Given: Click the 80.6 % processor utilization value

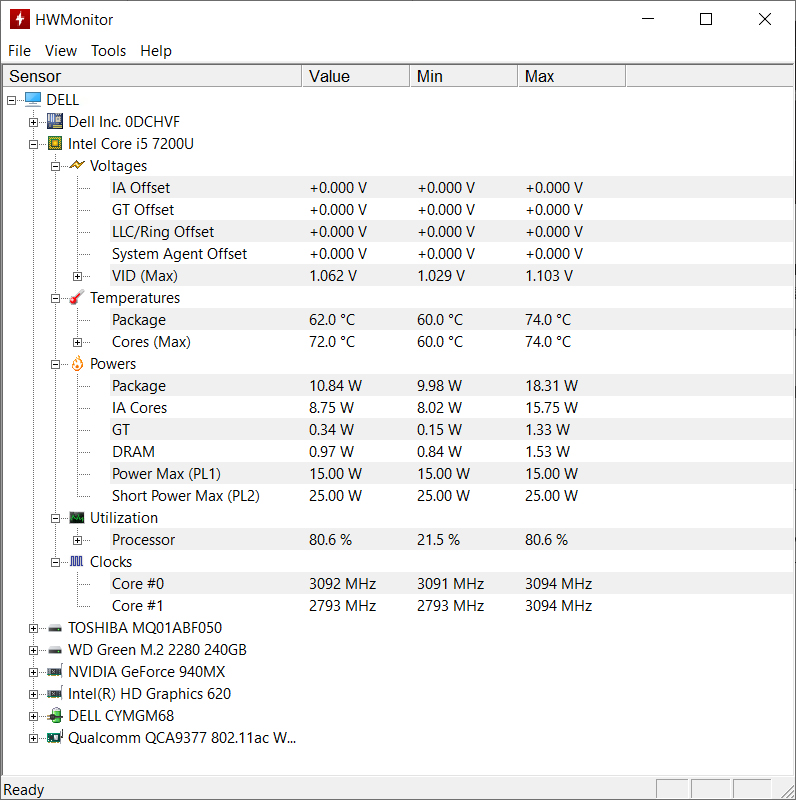Looking at the screenshot, I should [x=330, y=539].
